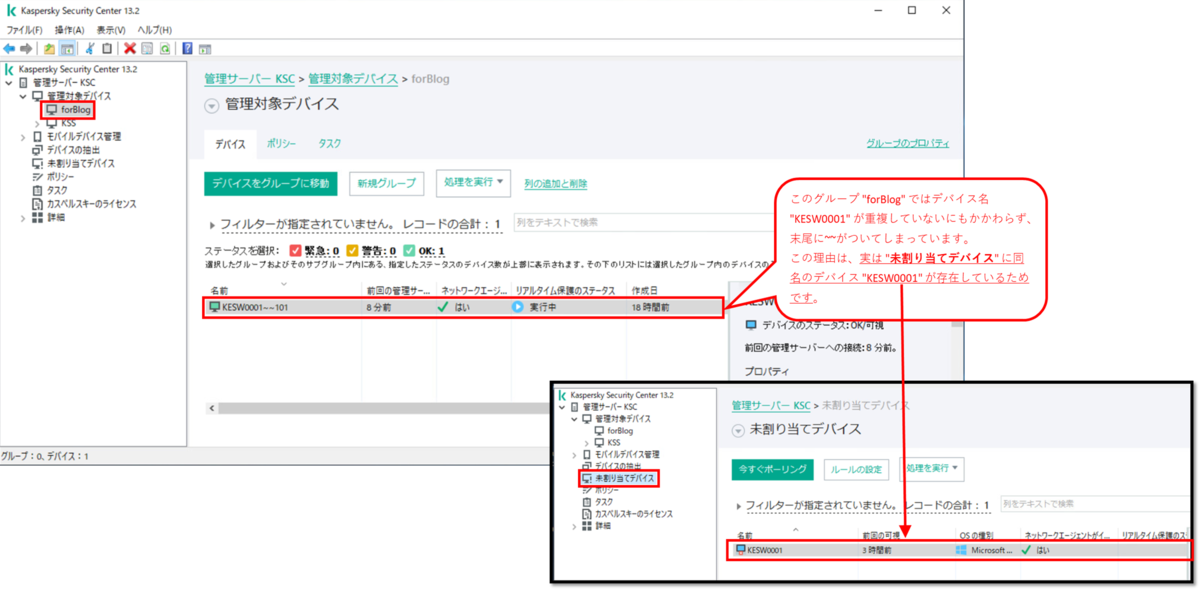Click the action pane toolbar icon

click(x=204, y=48)
